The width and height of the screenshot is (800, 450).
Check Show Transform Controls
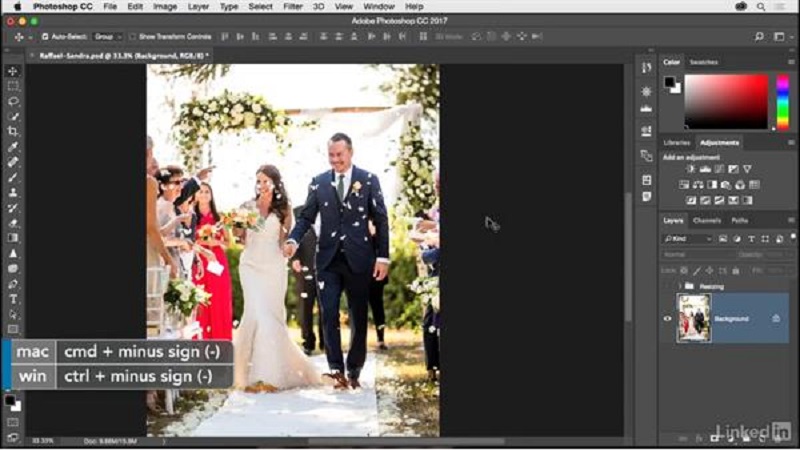coord(132,37)
